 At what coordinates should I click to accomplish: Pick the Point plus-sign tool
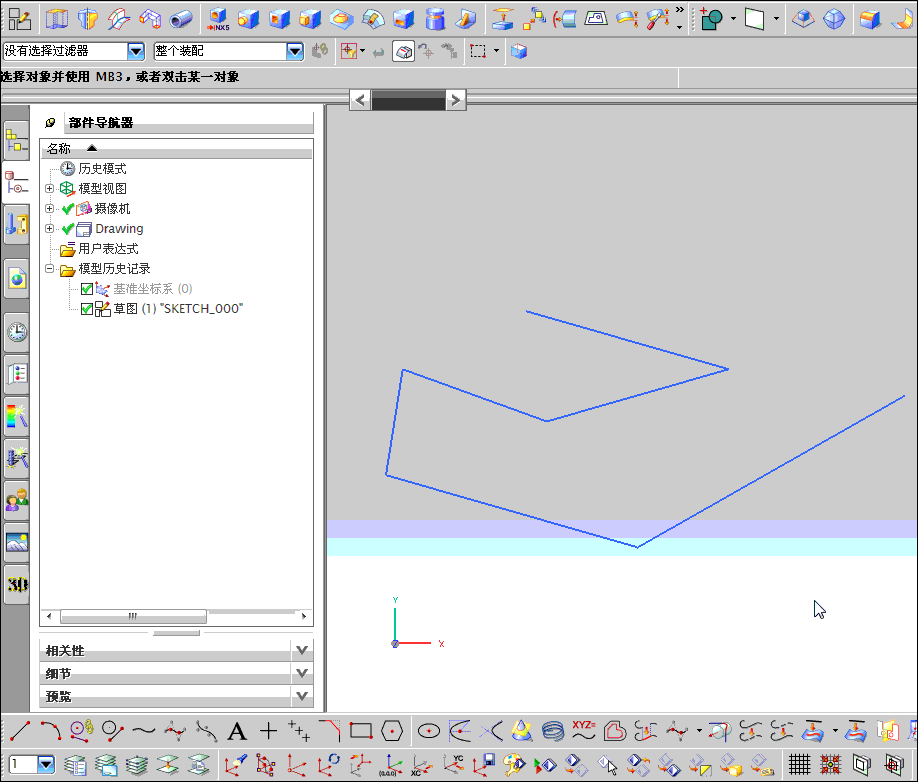(x=268, y=731)
